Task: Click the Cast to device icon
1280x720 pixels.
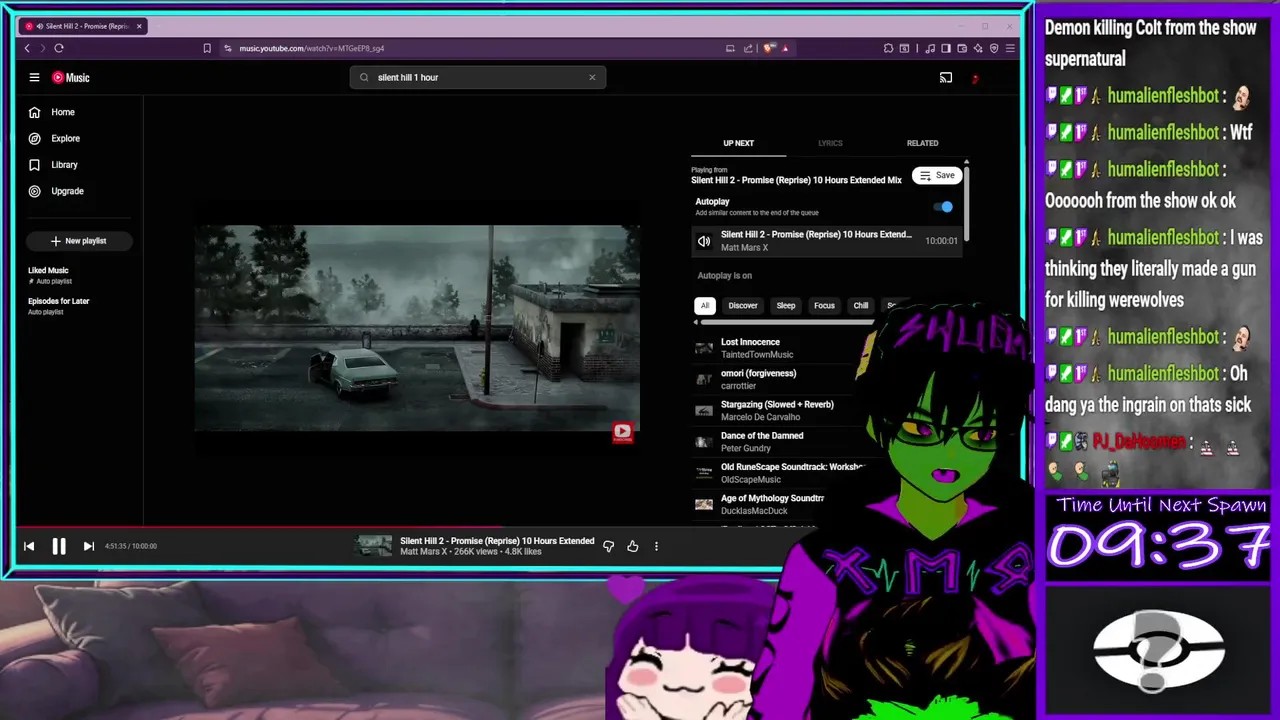Action: click(946, 77)
